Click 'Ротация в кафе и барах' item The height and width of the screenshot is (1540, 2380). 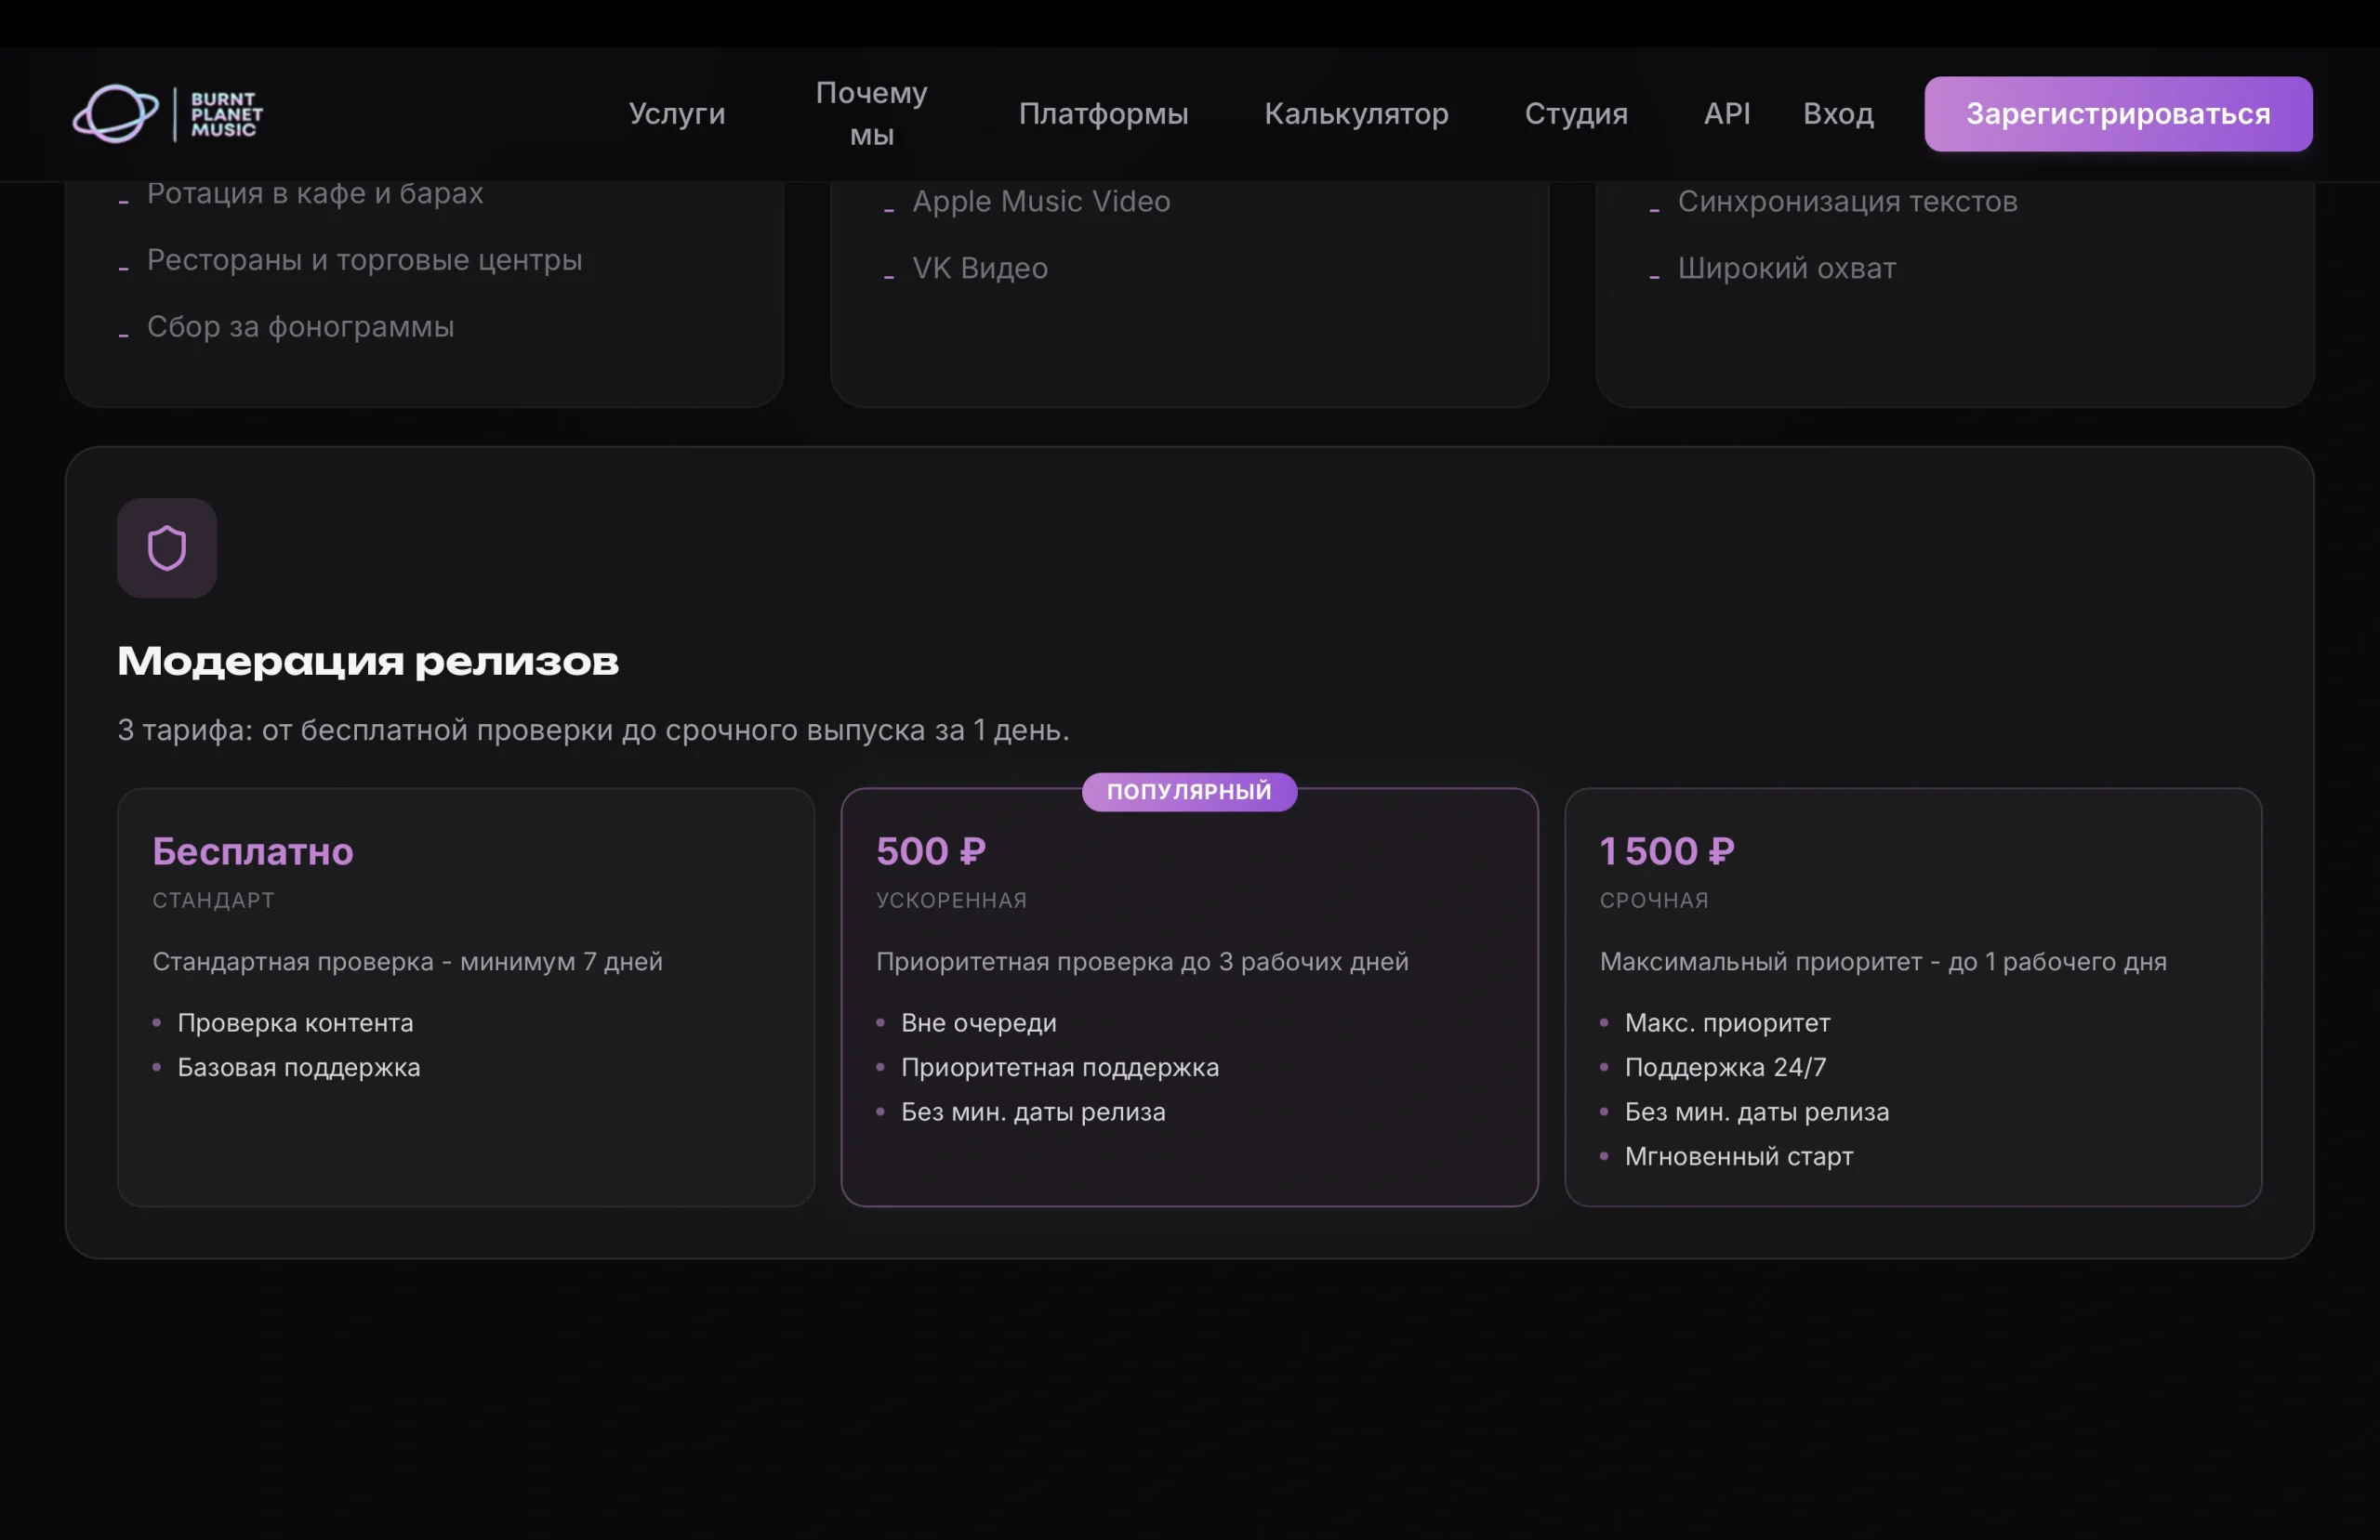click(315, 193)
